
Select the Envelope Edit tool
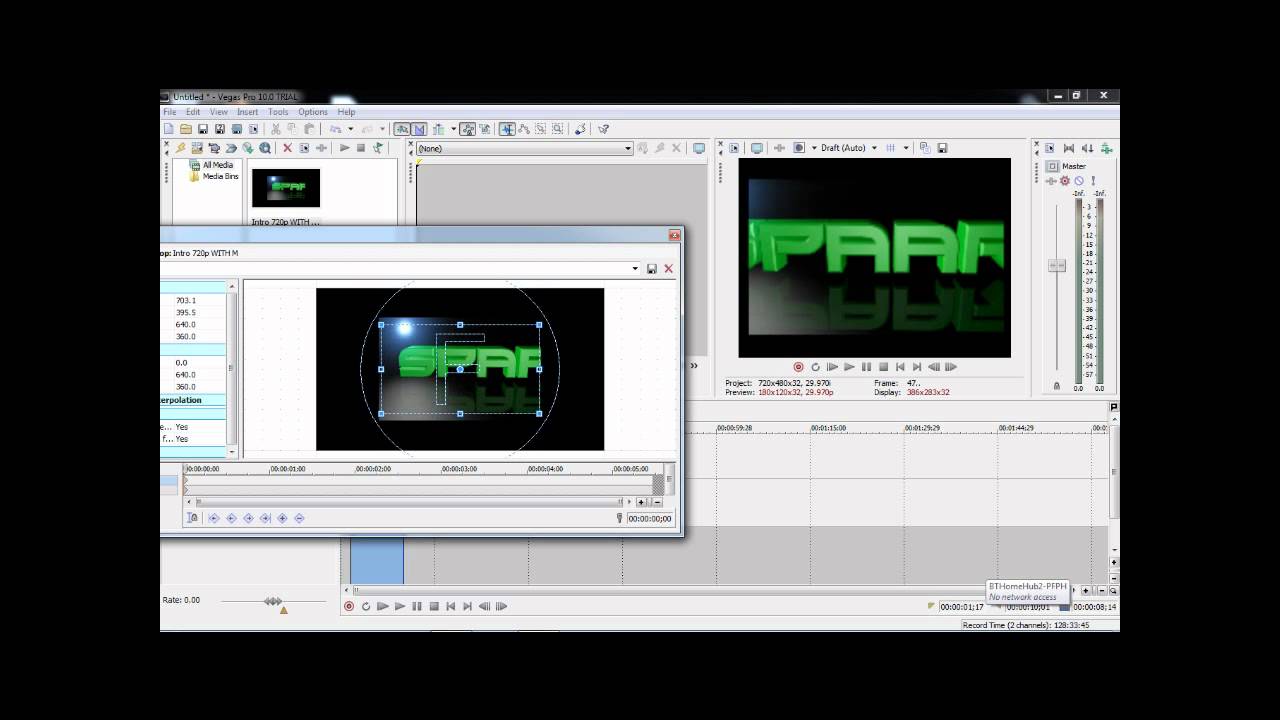pos(523,129)
